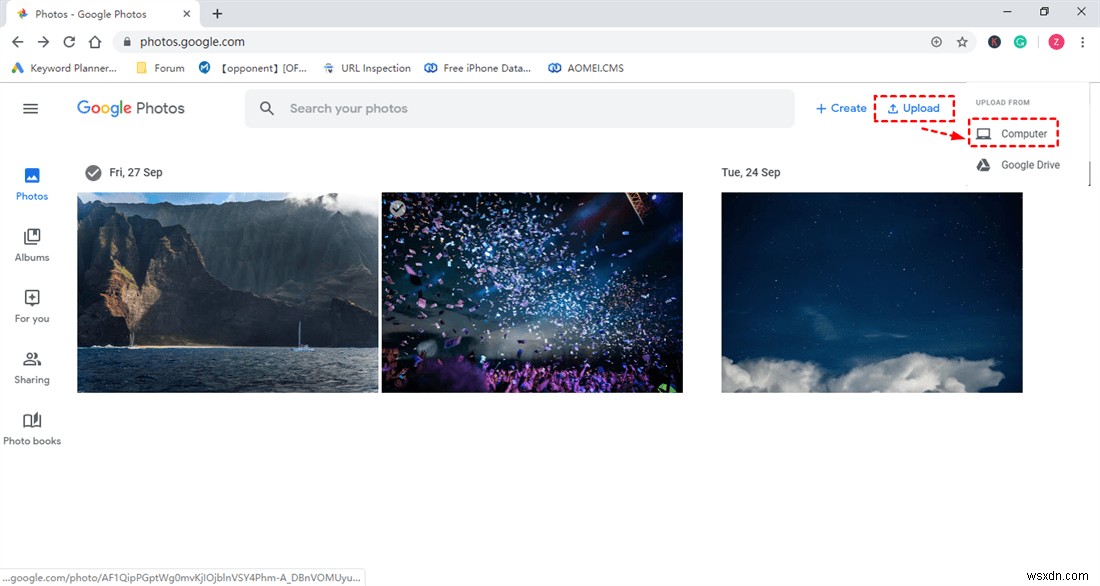
Task: Open For you in the sidebar
Action: [32, 307]
